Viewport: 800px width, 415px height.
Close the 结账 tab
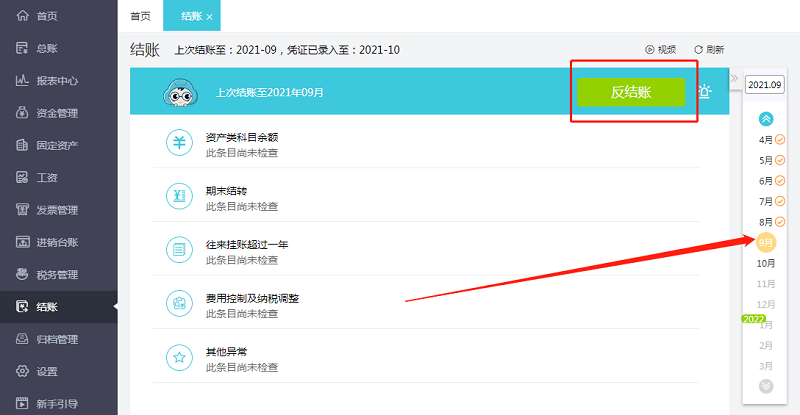click(x=210, y=17)
